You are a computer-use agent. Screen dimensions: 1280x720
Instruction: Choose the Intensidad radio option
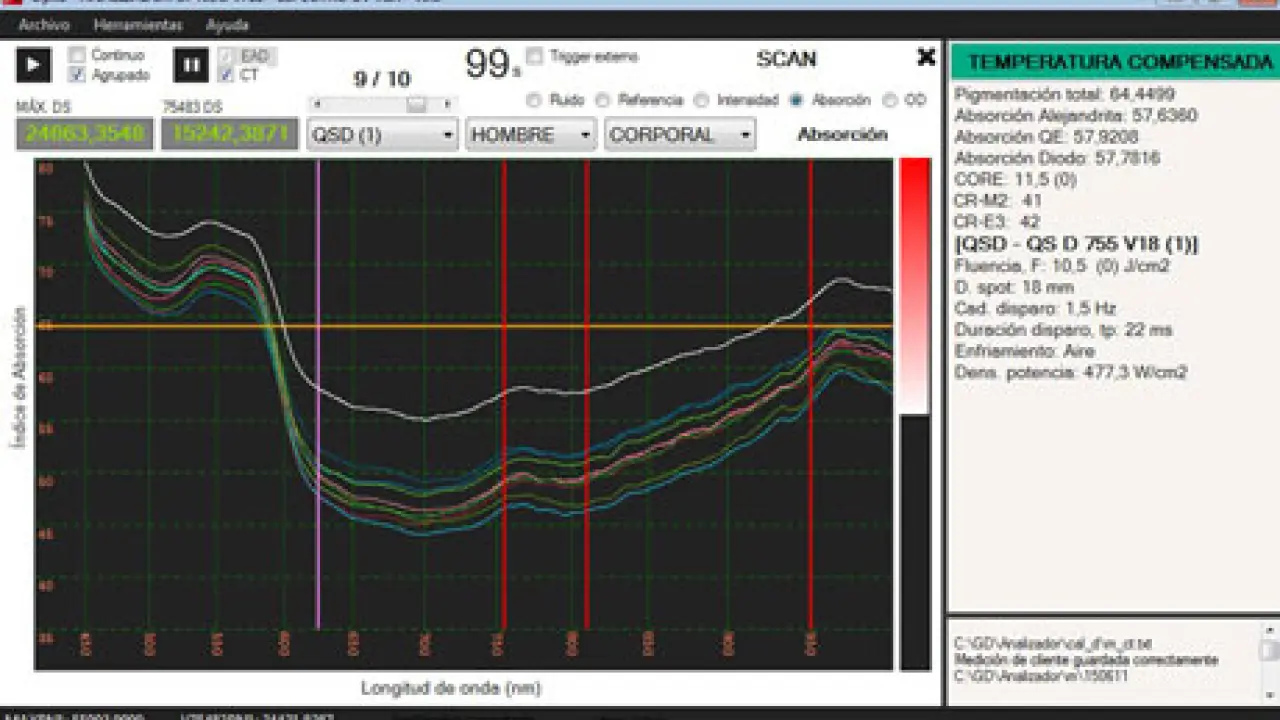(701, 100)
